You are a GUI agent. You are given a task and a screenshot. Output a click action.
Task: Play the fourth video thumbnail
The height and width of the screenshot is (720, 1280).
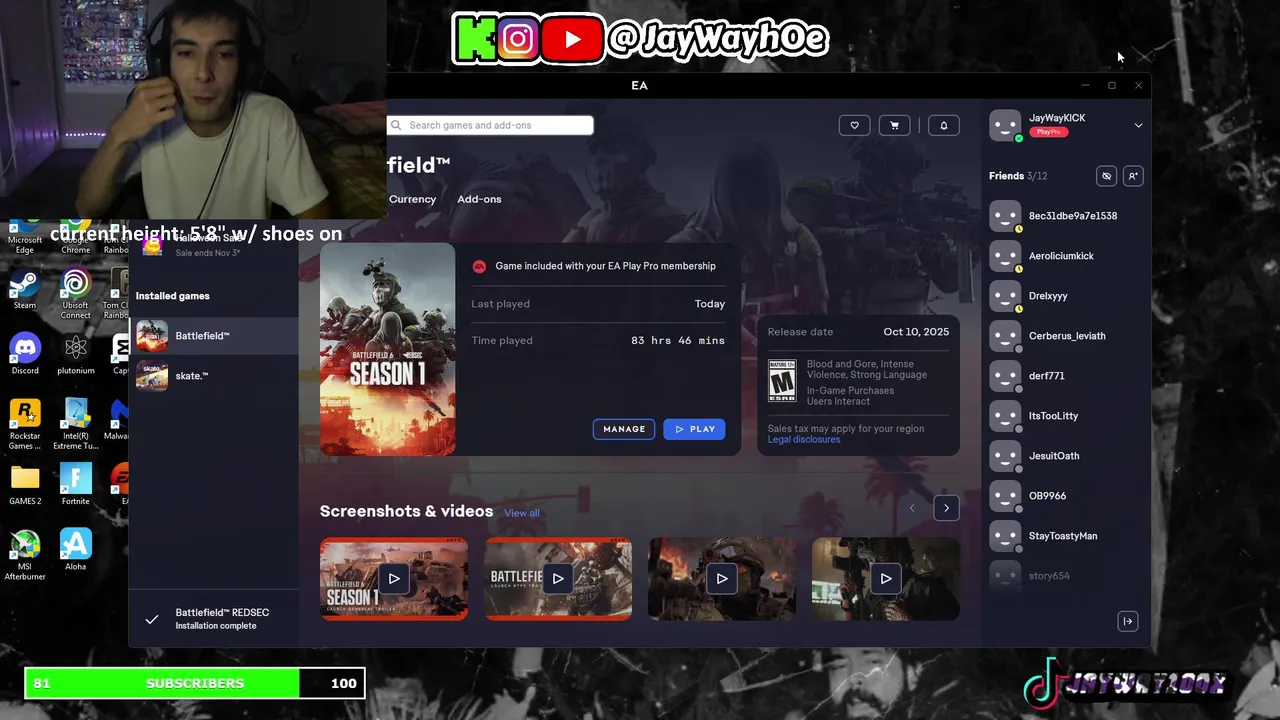886,579
